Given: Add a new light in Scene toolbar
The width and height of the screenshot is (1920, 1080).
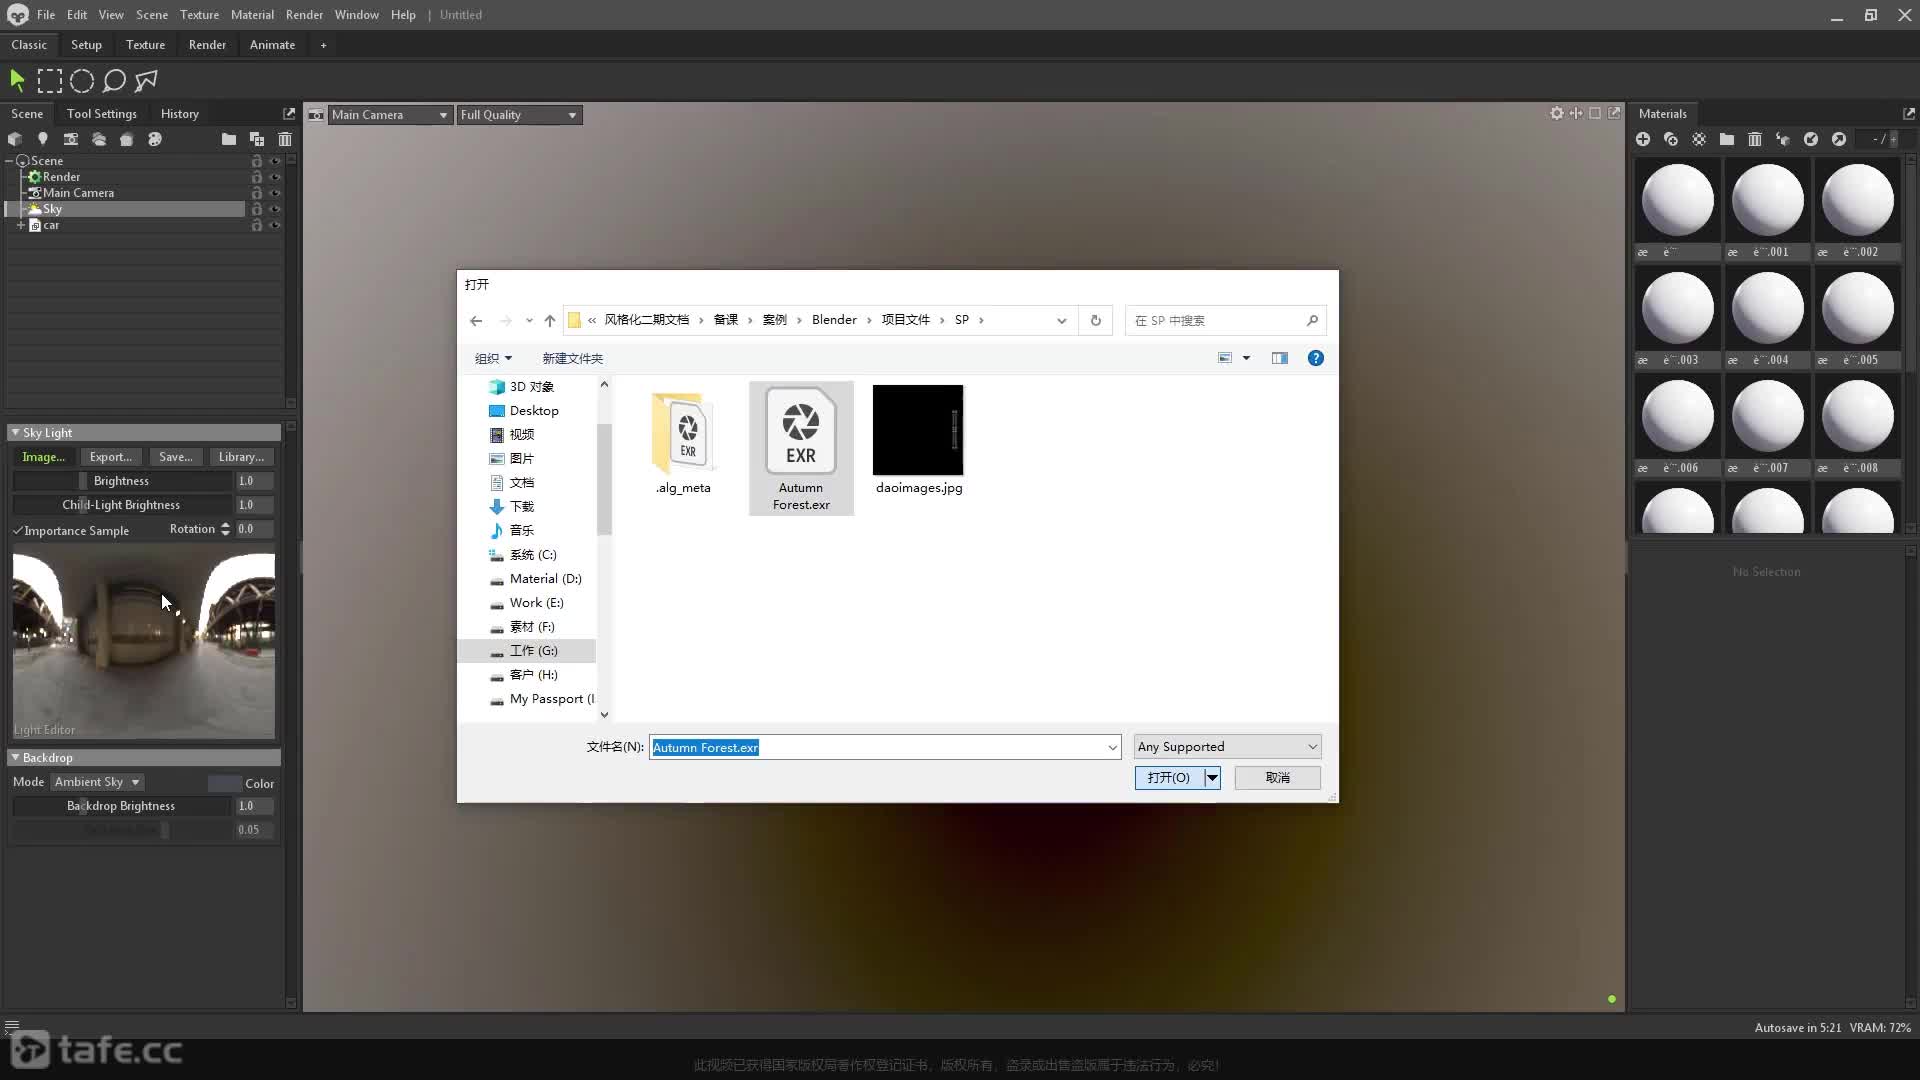Looking at the screenshot, I should (42, 139).
